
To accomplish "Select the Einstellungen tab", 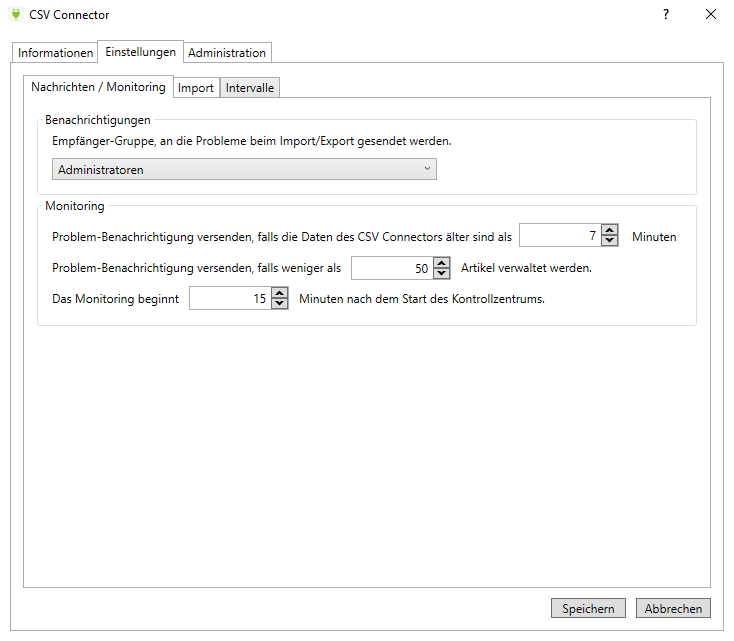I will point(141,52).
